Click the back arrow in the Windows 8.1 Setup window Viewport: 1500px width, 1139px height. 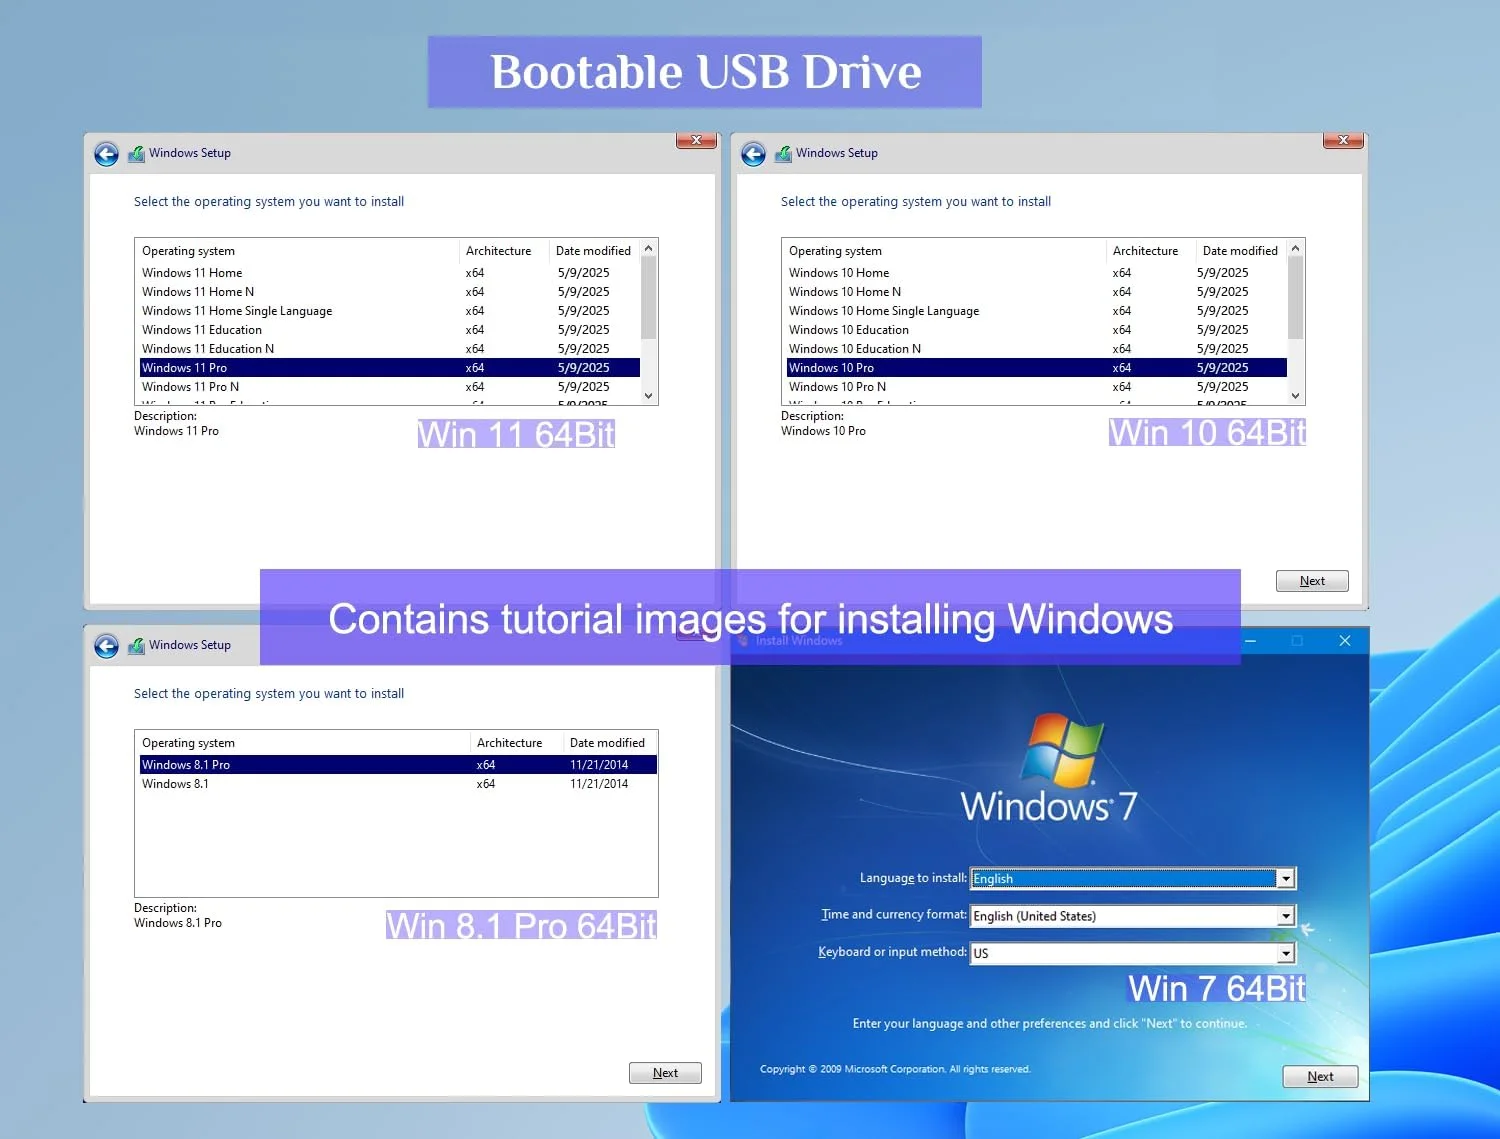[x=106, y=645]
